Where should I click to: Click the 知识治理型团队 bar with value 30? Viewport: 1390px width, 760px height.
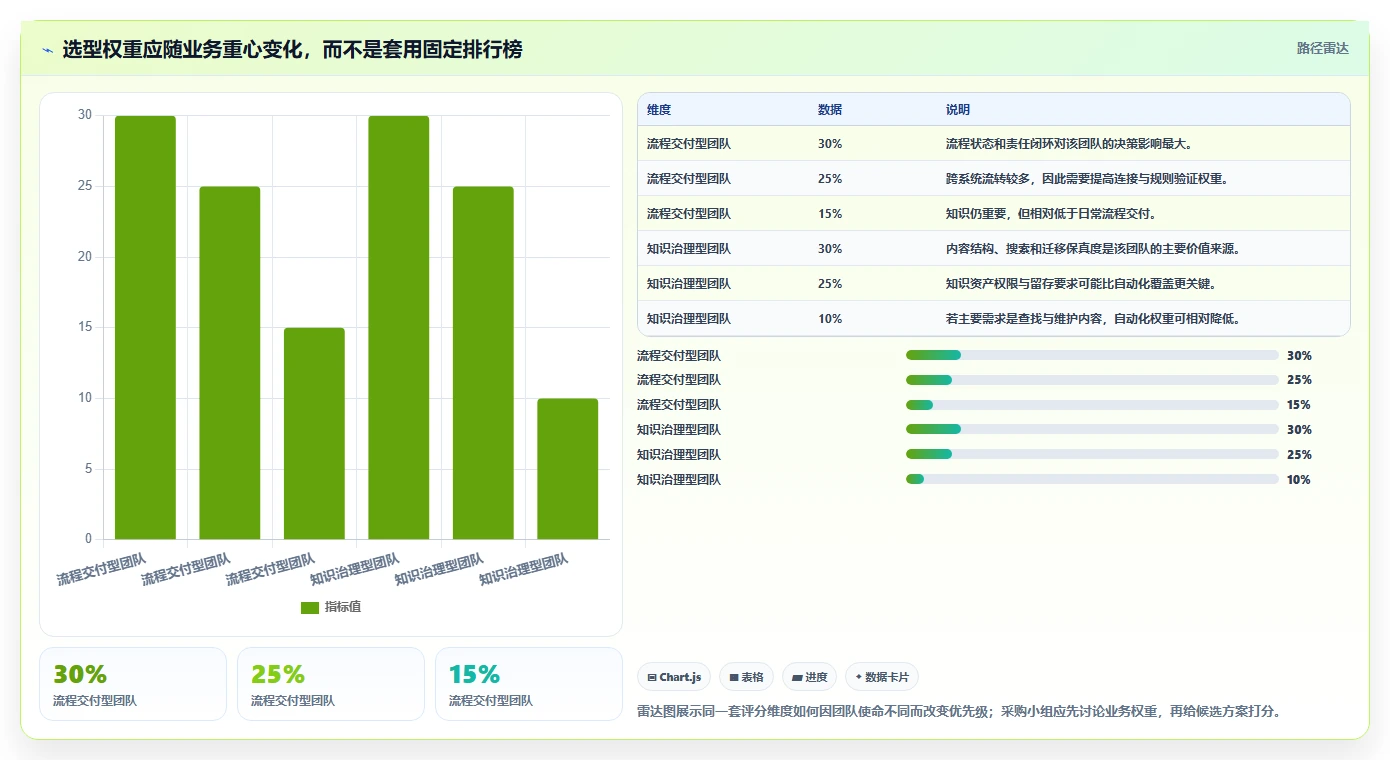tap(399, 328)
